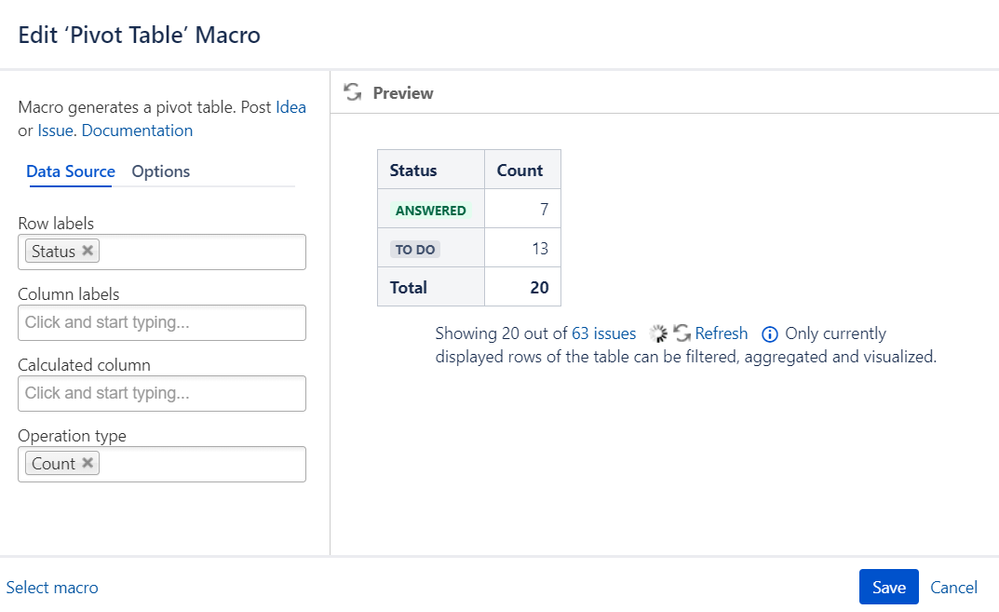Remove the Count tag from Operation type
This screenshot has width=999, height=612.
[x=88, y=463]
